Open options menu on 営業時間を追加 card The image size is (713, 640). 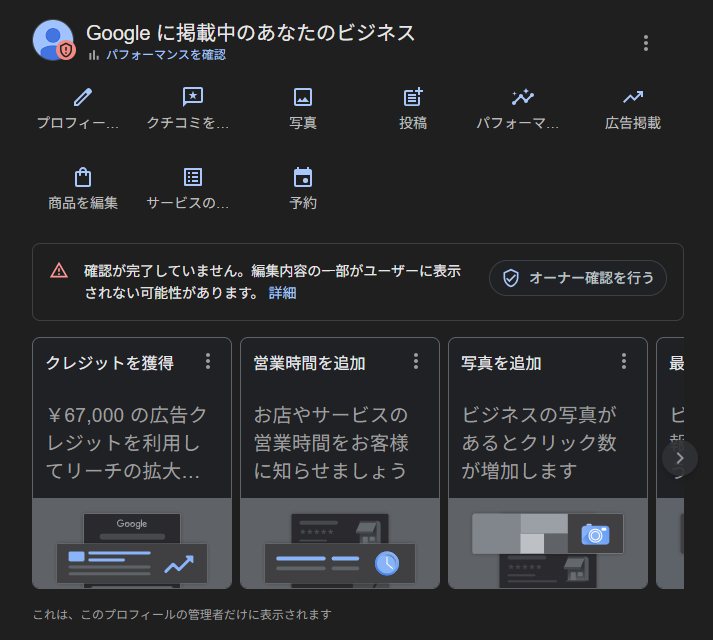pos(416,361)
